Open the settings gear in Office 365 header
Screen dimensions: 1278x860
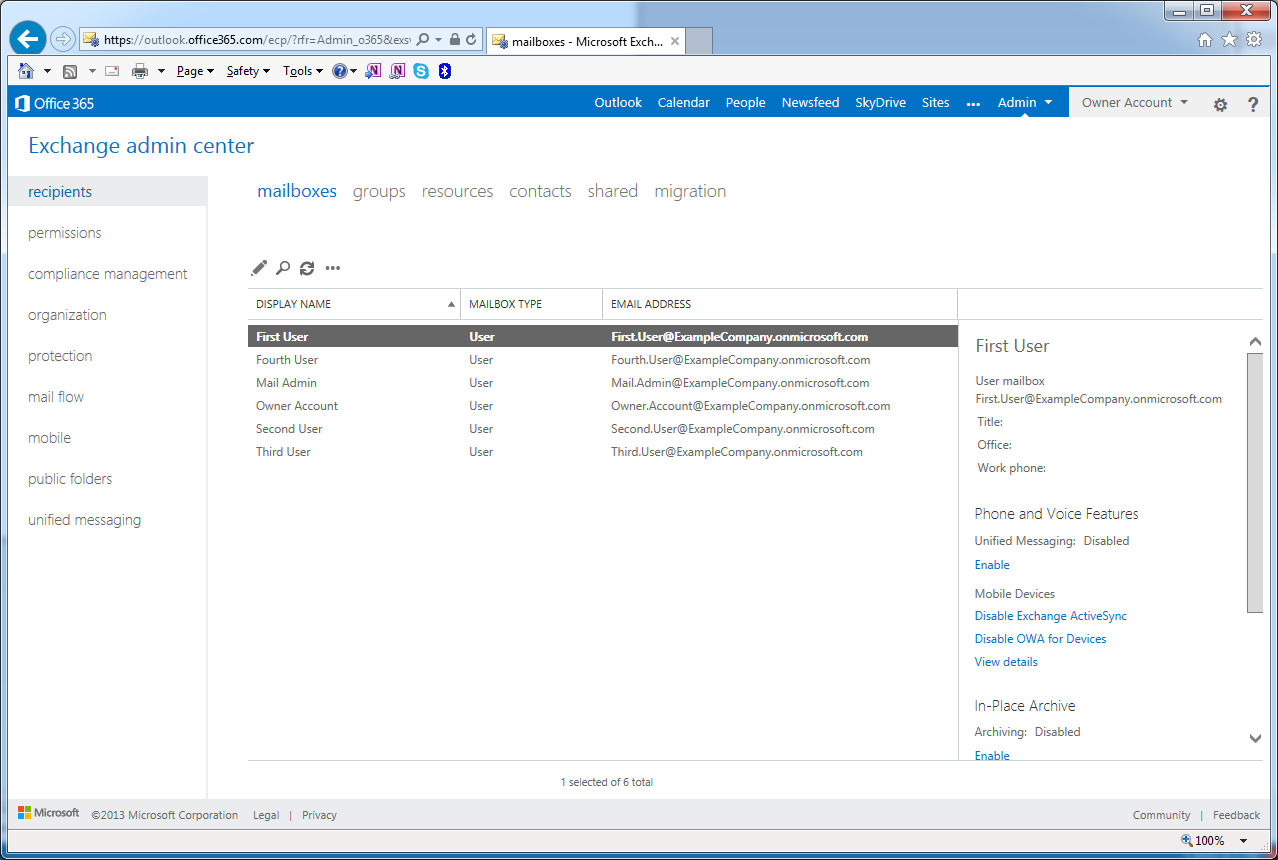pos(1220,104)
